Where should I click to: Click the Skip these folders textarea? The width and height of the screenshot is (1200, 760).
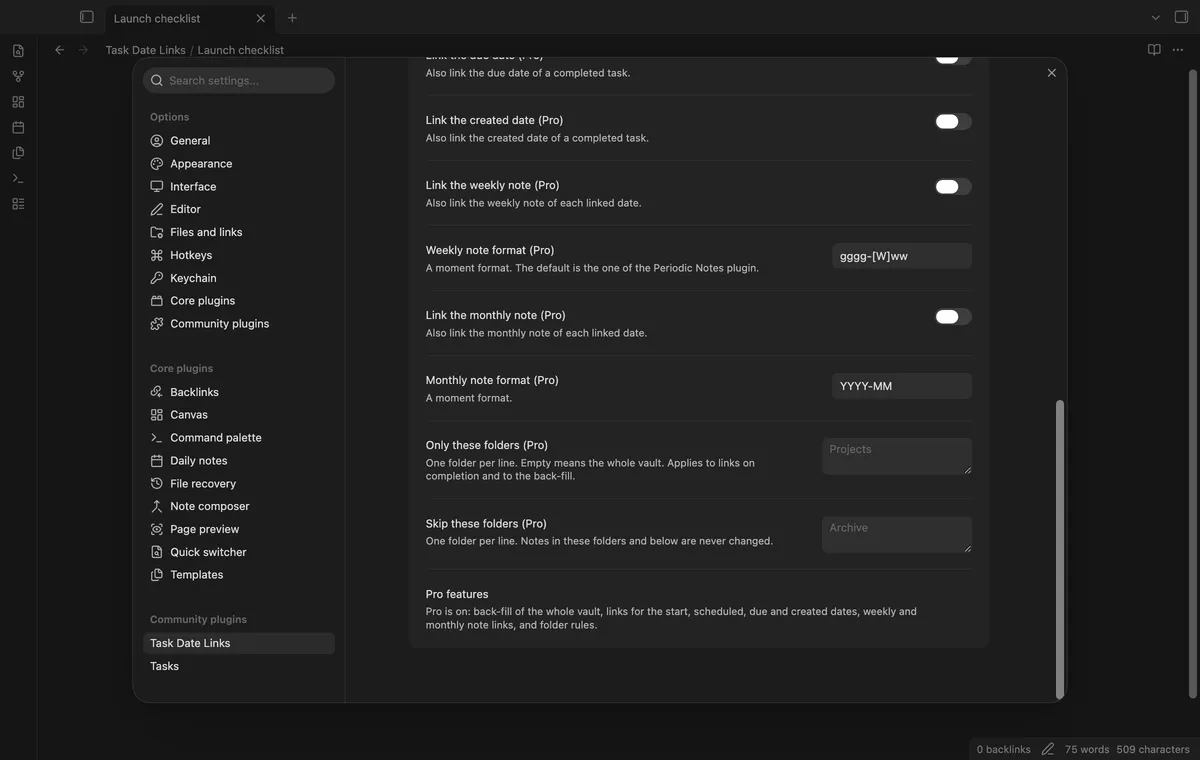(897, 534)
